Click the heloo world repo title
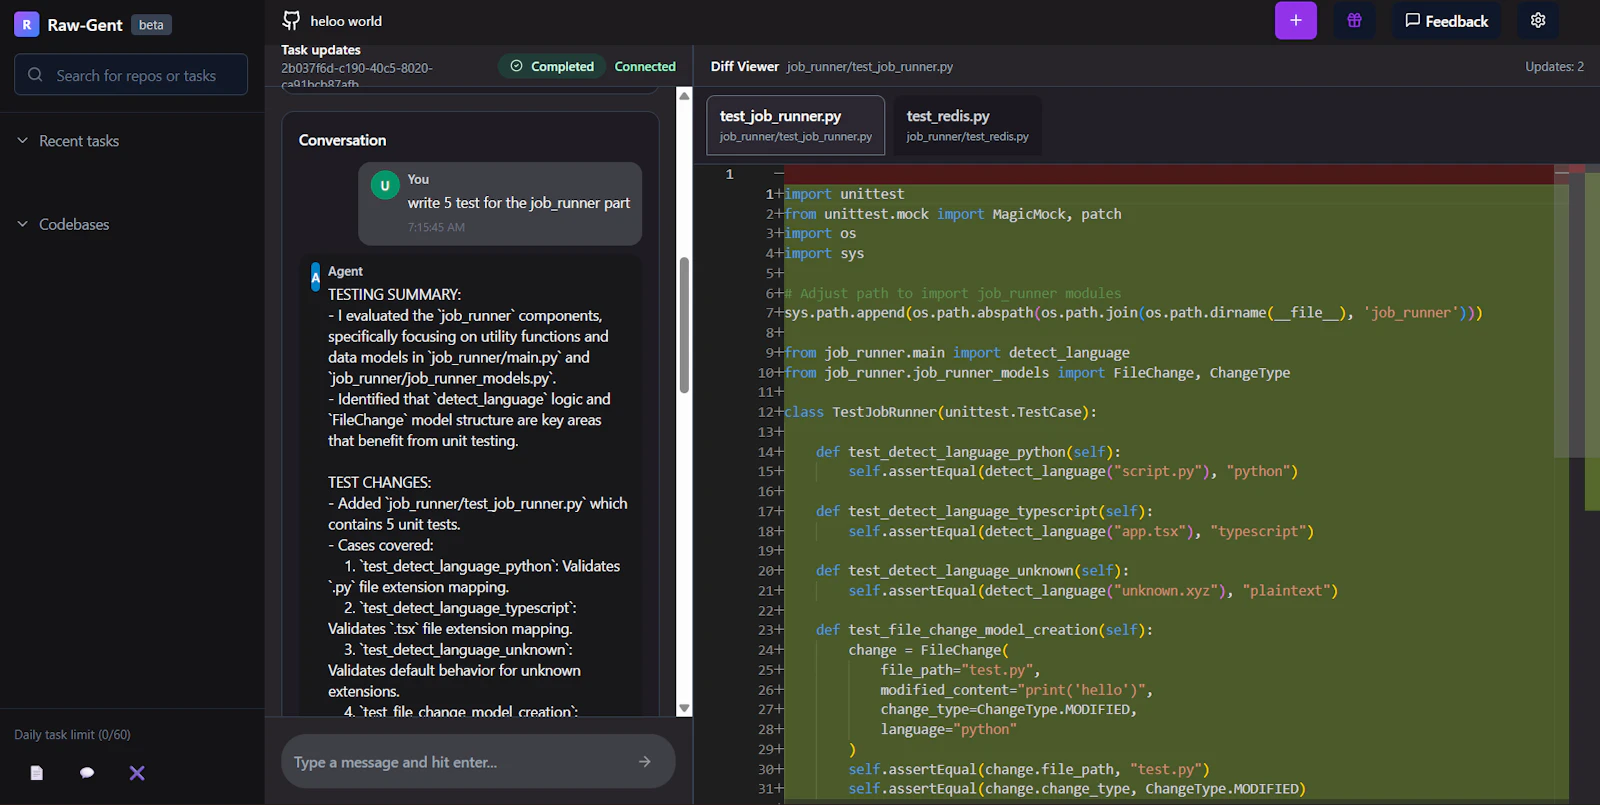Screen dimensions: 1600x805 click(346, 21)
